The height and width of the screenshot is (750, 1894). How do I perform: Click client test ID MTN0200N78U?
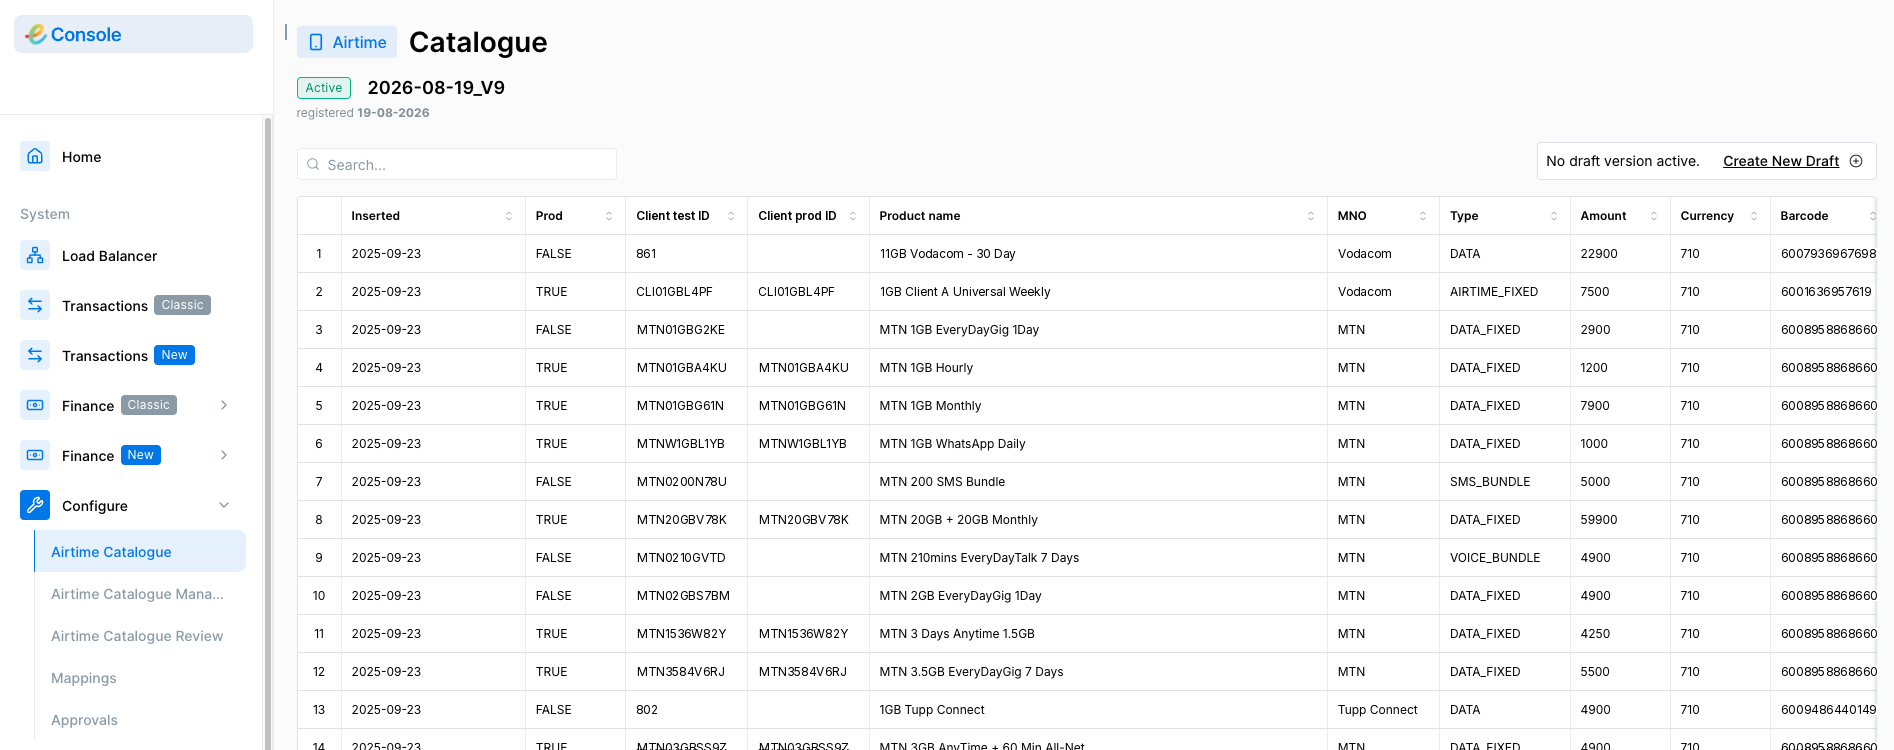[681, 482]
